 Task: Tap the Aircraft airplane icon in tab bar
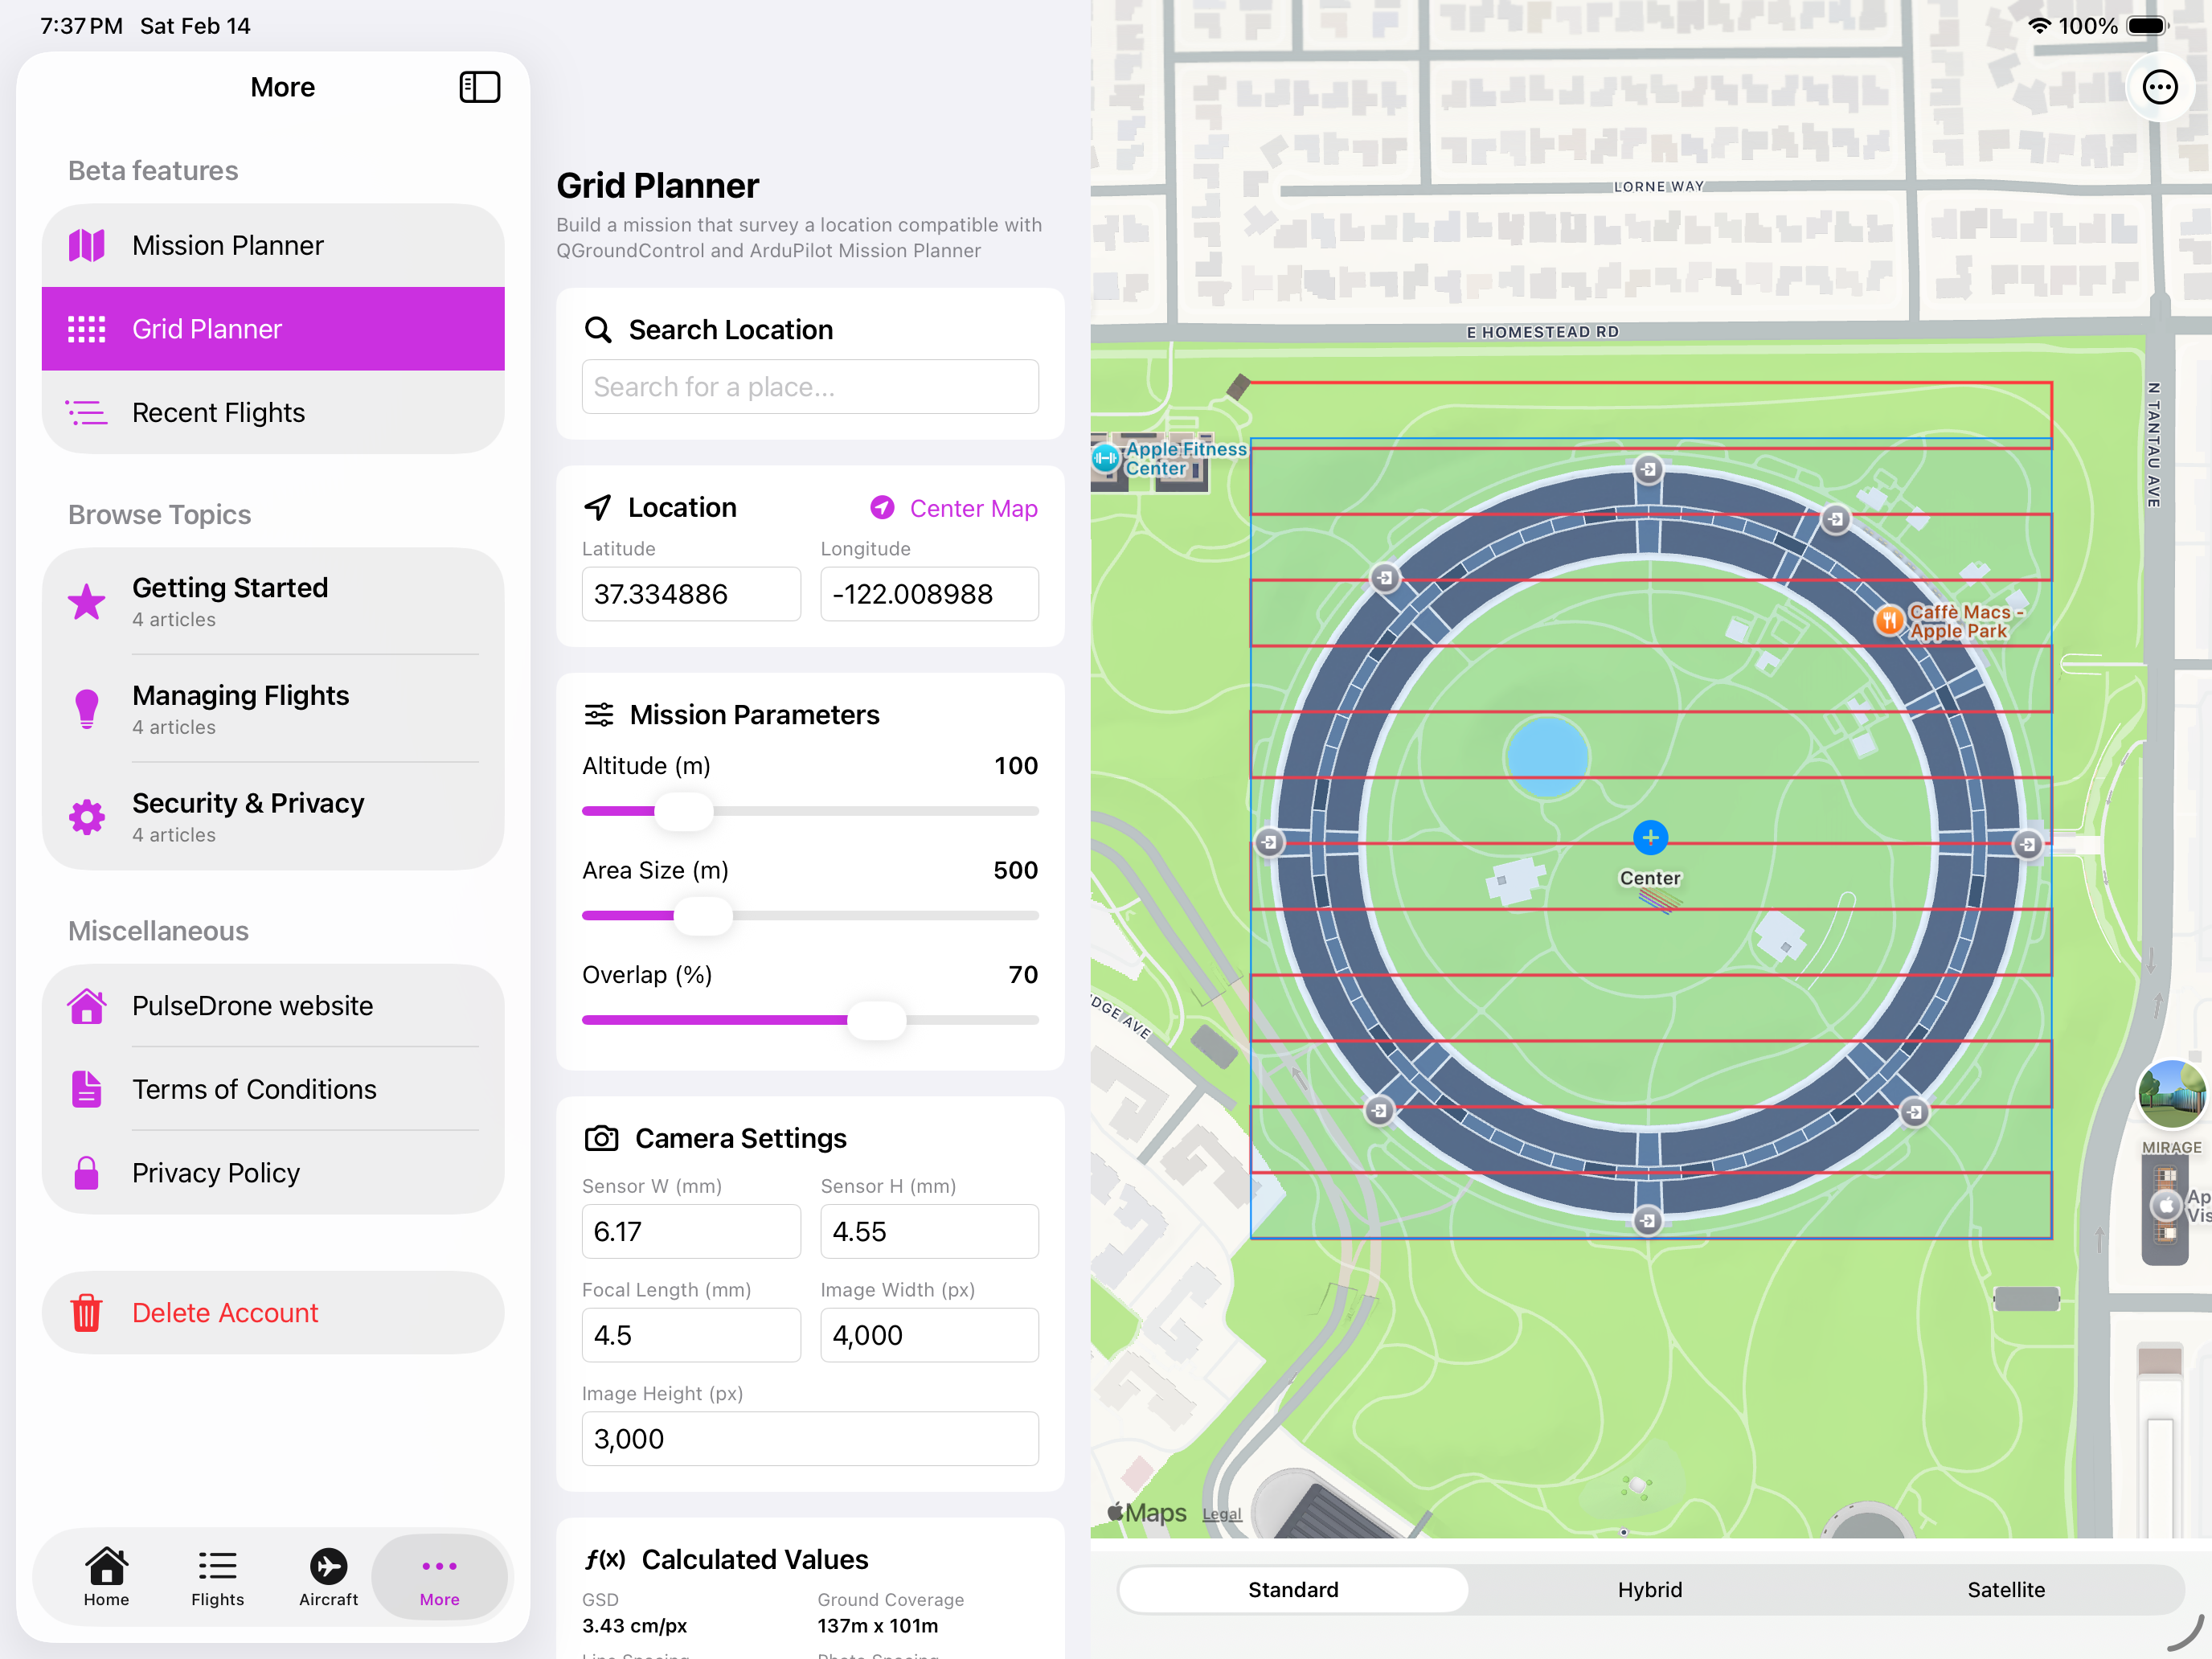328,1566
